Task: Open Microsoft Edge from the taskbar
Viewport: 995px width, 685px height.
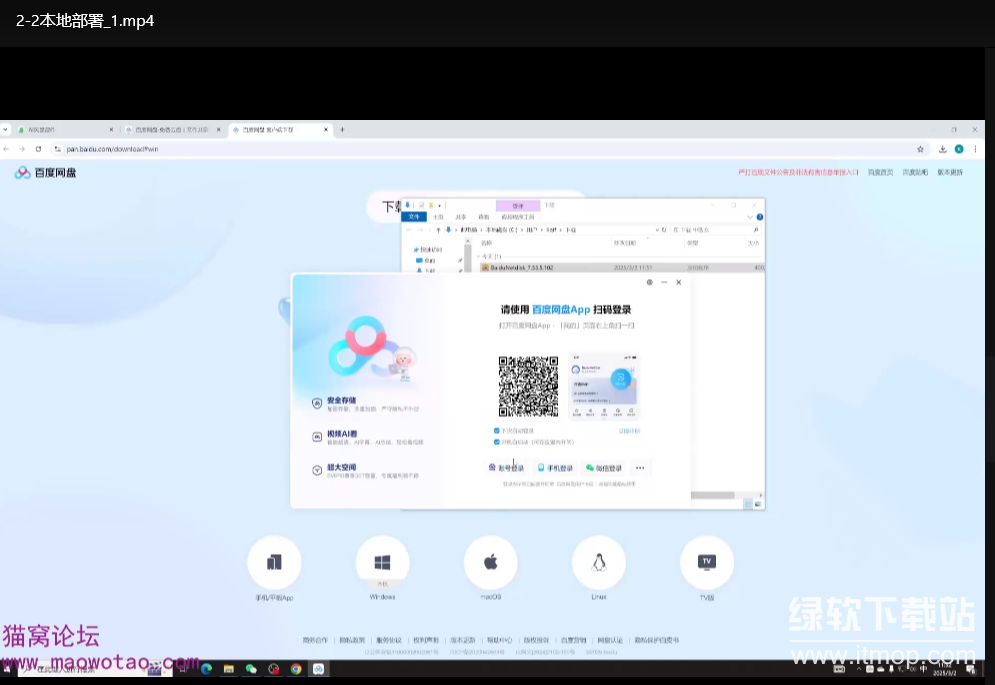Action: click(207, 668)
